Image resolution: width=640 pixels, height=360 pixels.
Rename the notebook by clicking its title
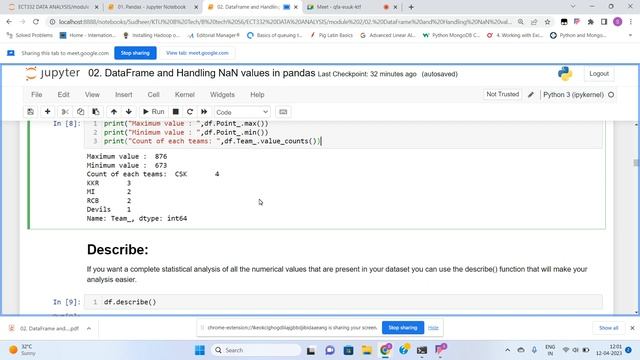pos(202,73)
